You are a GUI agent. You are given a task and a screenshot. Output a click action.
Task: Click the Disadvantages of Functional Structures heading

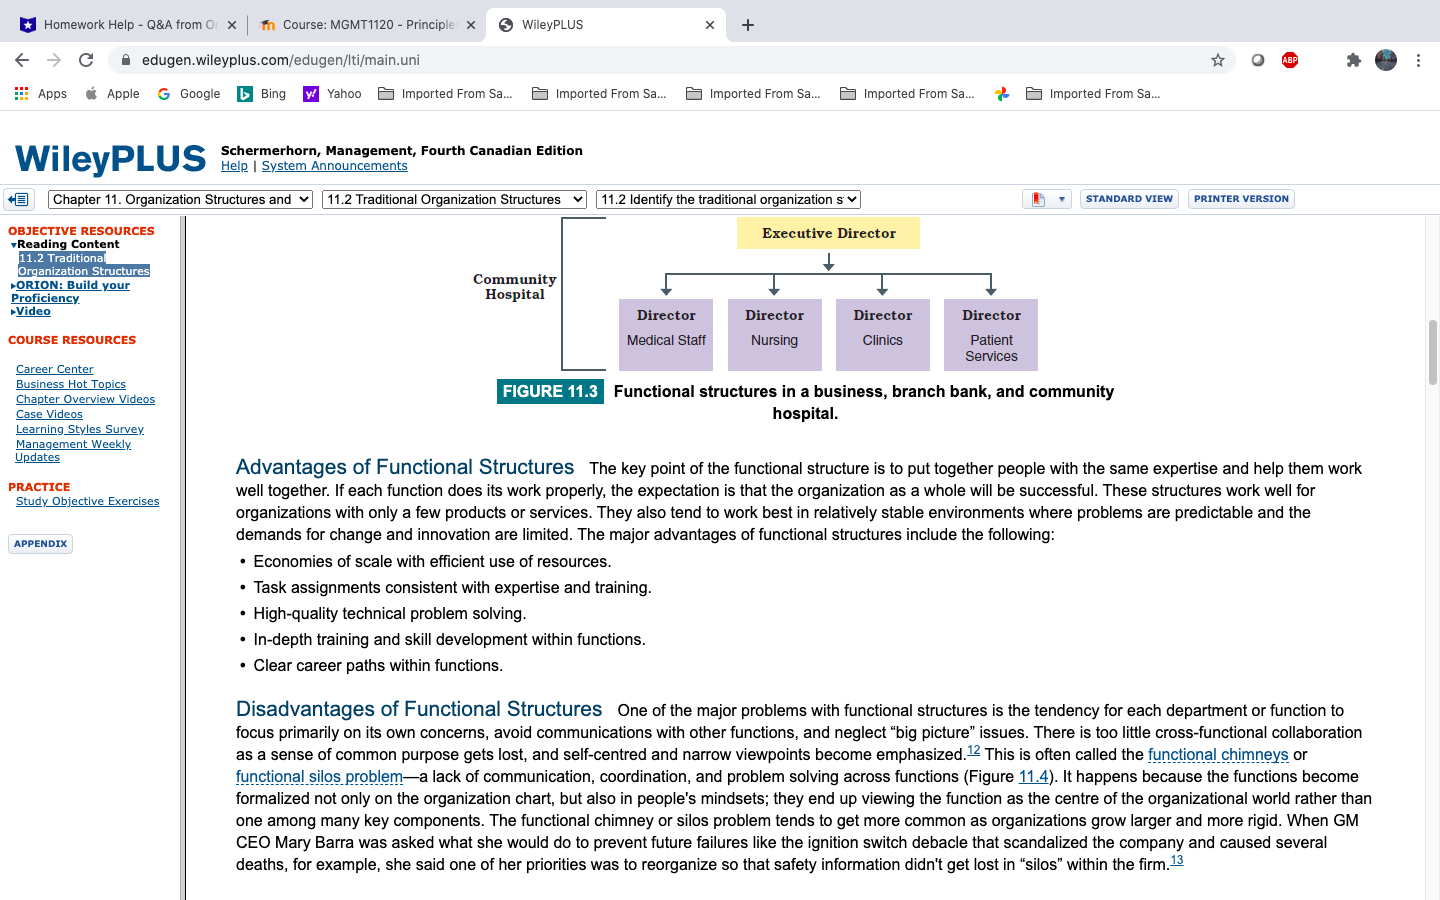click(x=419, y=709)
